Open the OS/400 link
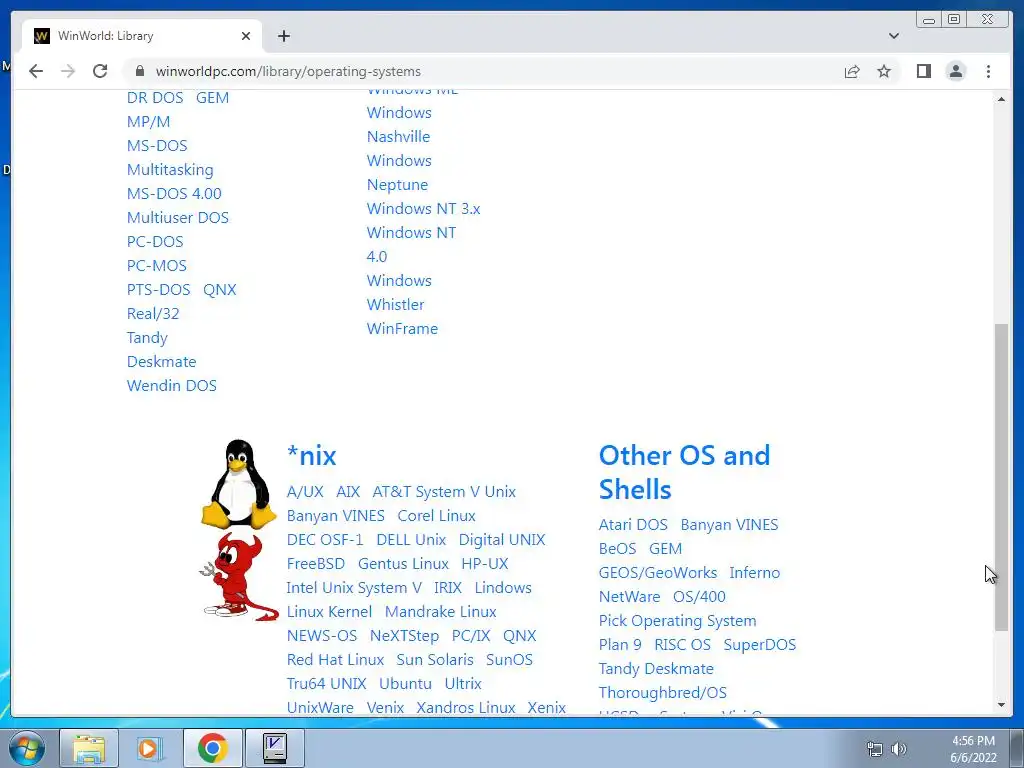The image size is (1024, 768). click(699, 597)
